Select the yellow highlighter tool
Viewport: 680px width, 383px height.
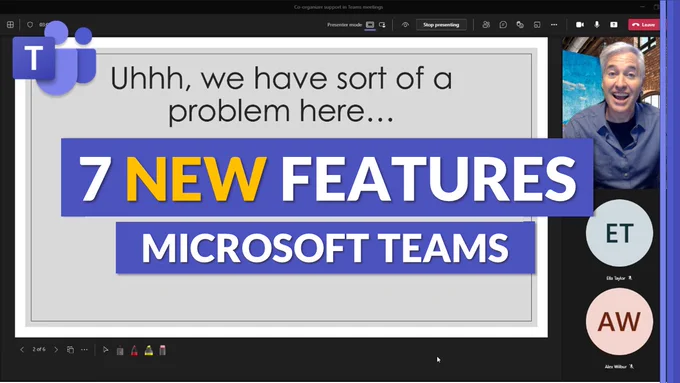[149, 350]
